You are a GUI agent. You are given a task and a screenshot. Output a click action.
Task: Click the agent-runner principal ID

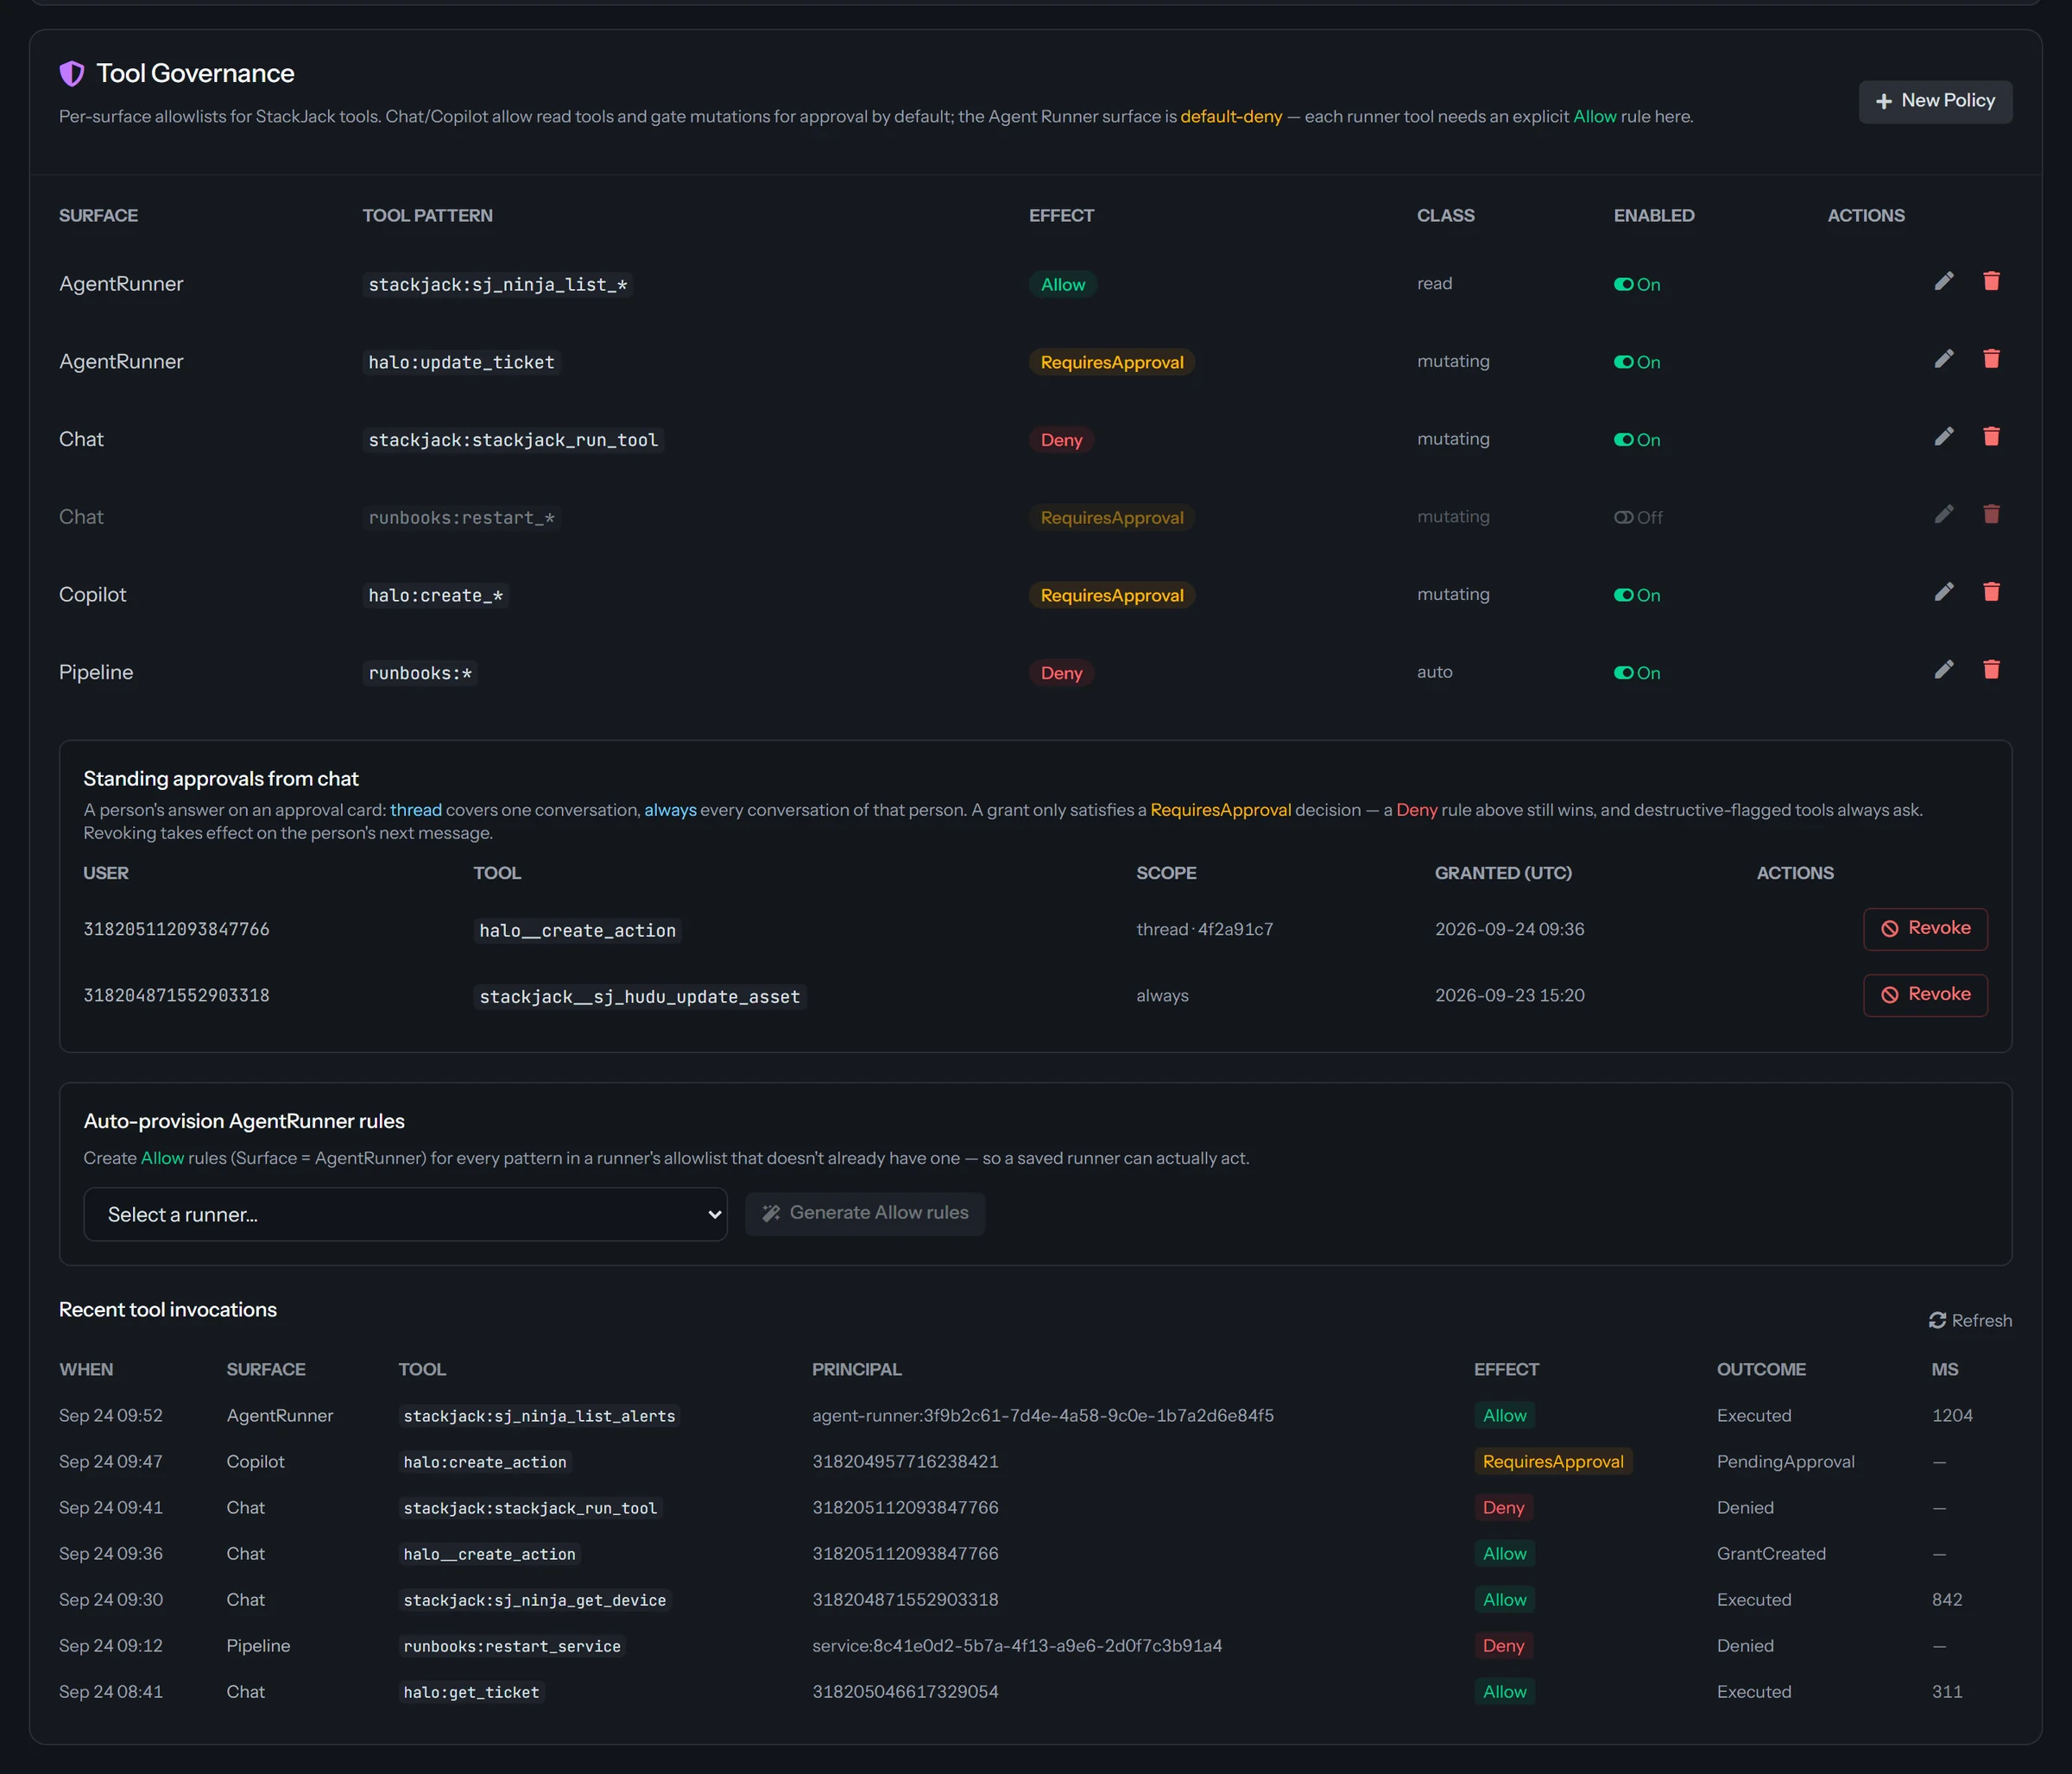[x=1043, y=1416]
